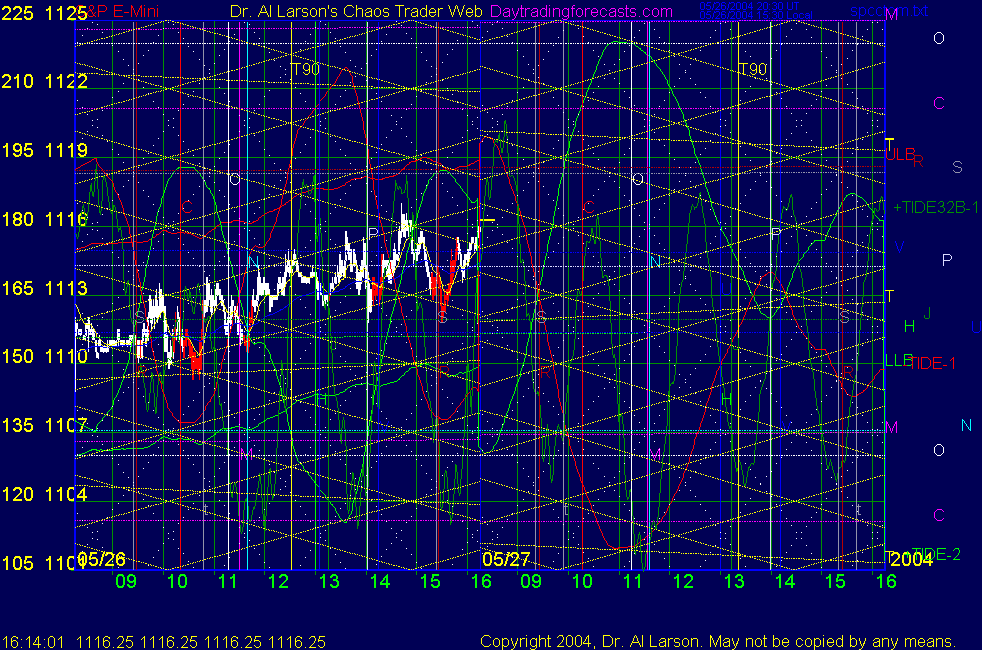982x650 pixels.
Task: Select the '195 1119' price axis label
Action: [44, 150]
